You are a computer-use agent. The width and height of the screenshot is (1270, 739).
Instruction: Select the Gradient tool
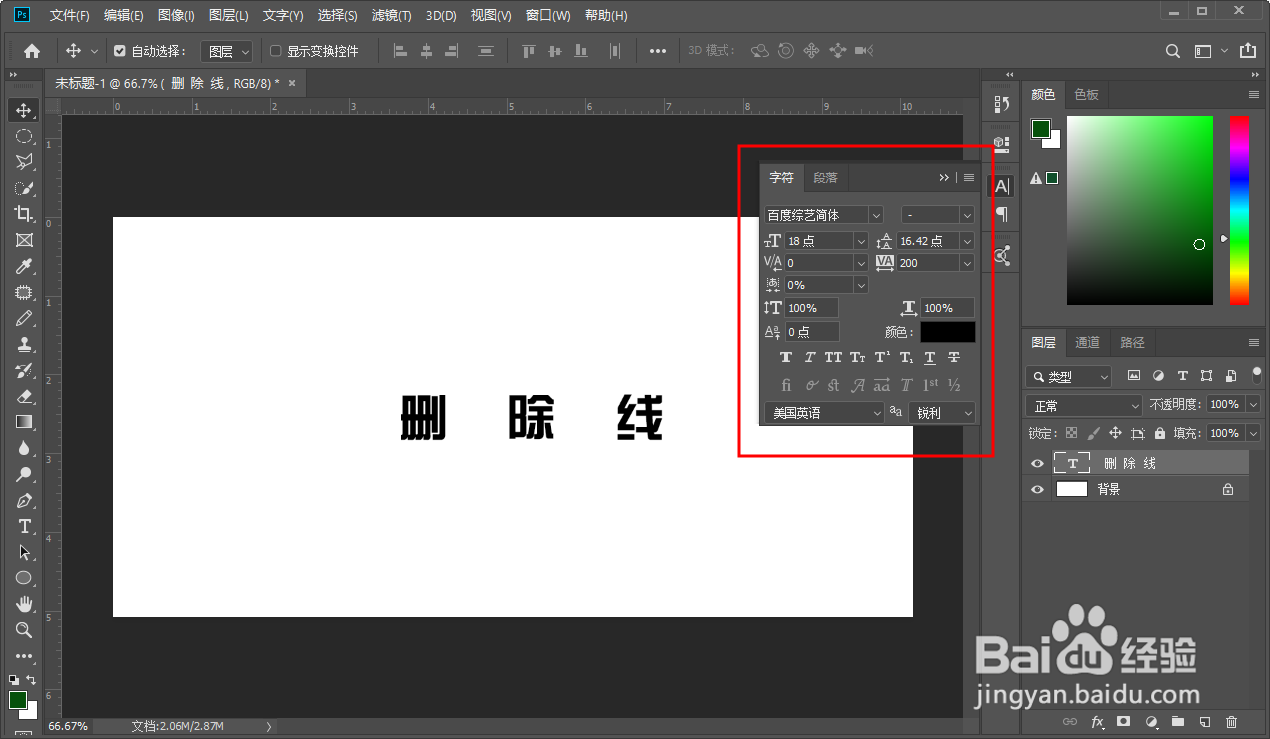[x=24, y=422]
